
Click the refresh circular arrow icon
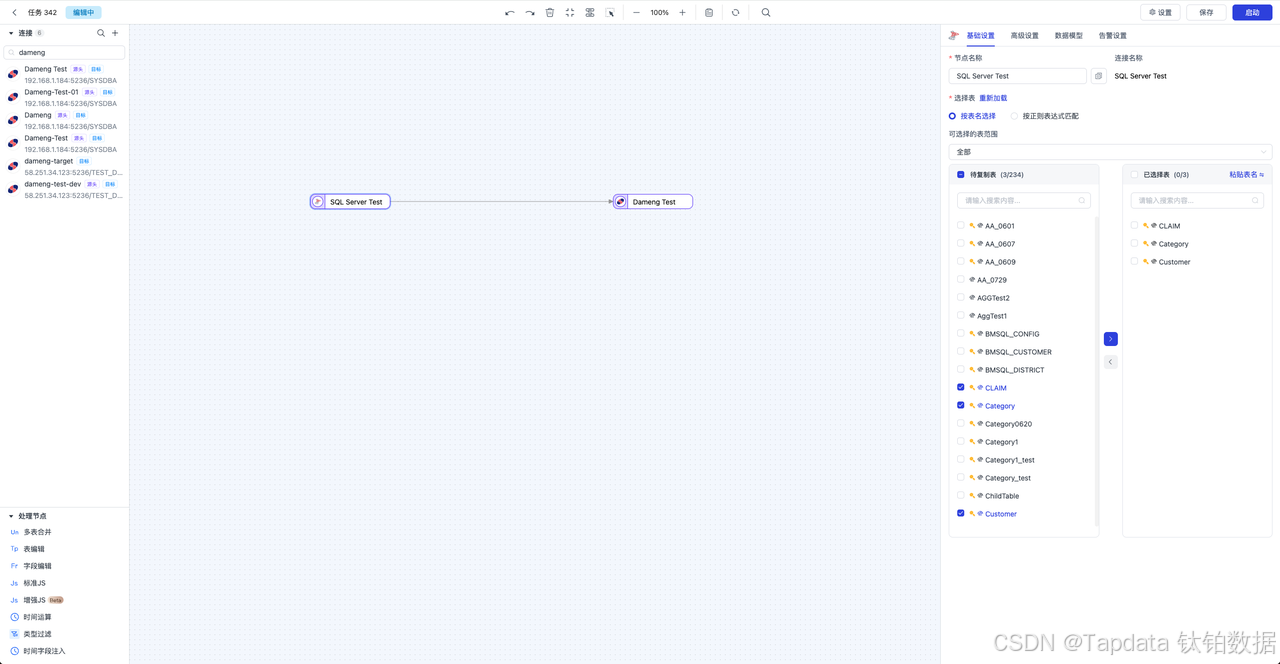(x=735, y=13)
